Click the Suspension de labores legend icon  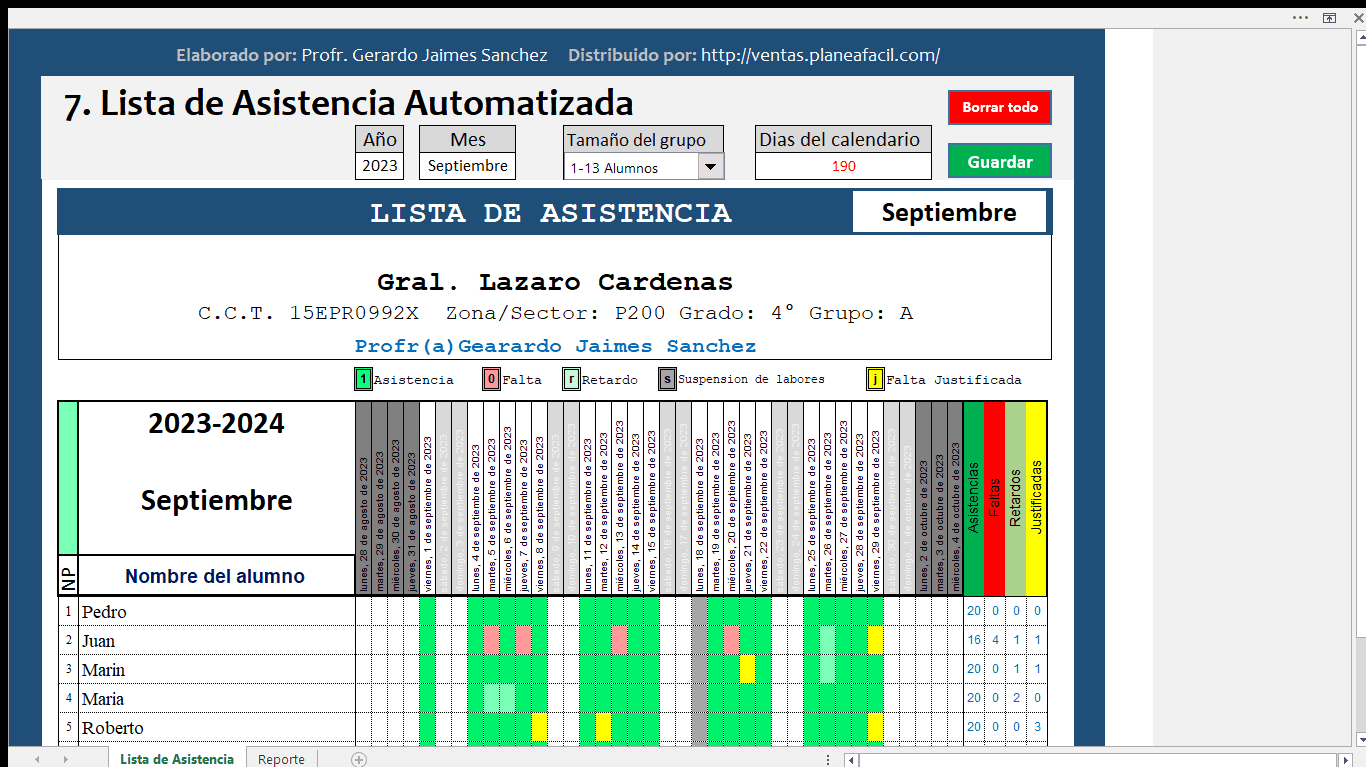[x=666, y=379]
